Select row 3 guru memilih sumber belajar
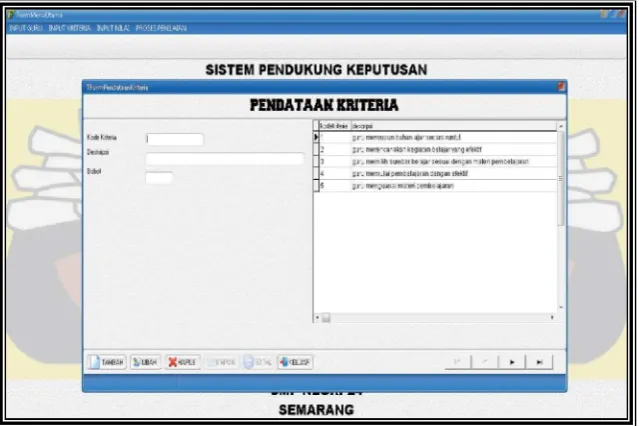The width and height of the screenshot is (639, 426). click(438, 161)
